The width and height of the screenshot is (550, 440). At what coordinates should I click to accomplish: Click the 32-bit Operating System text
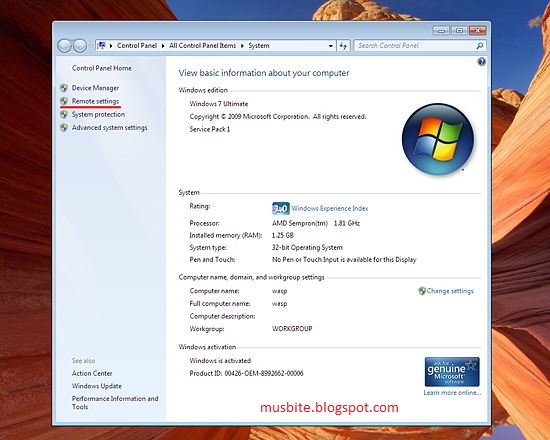pyautogui.click(x=307, y=247)
